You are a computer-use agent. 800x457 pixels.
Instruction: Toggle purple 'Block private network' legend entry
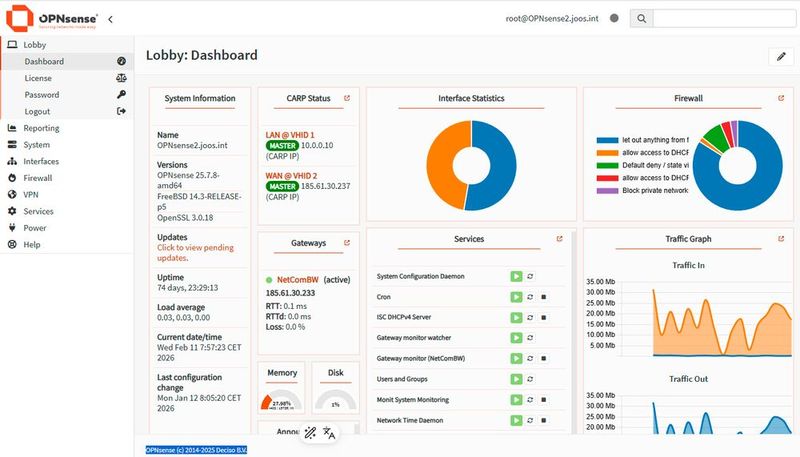(642, 190)
